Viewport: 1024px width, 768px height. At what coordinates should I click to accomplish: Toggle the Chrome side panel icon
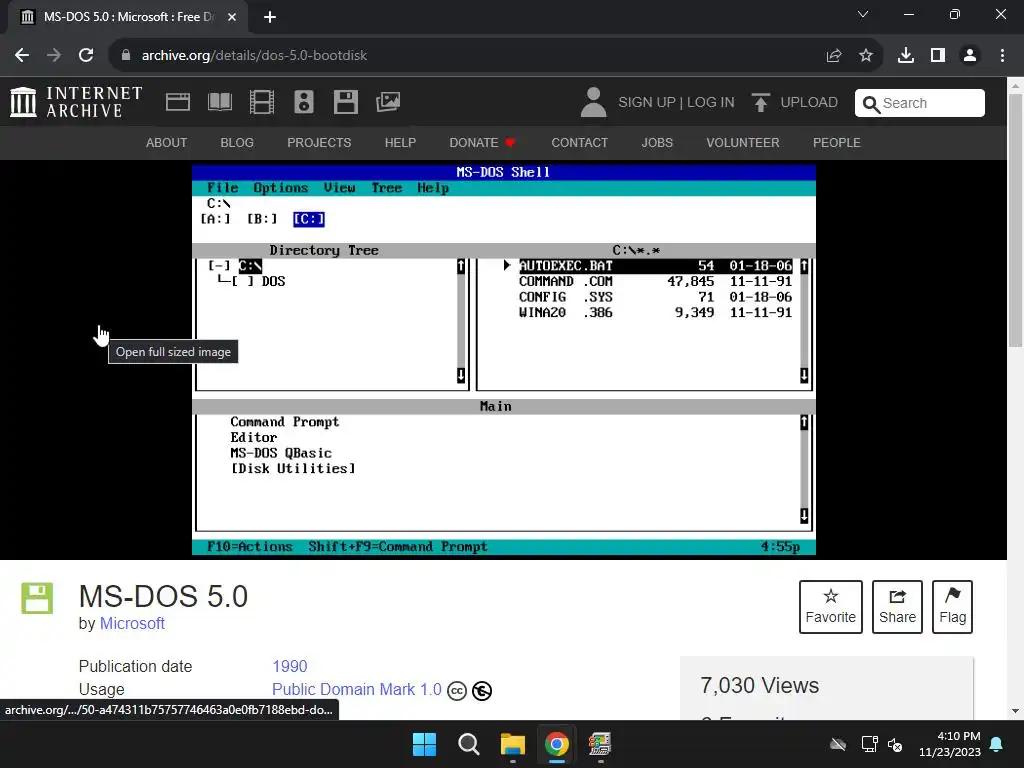[938, 56]
